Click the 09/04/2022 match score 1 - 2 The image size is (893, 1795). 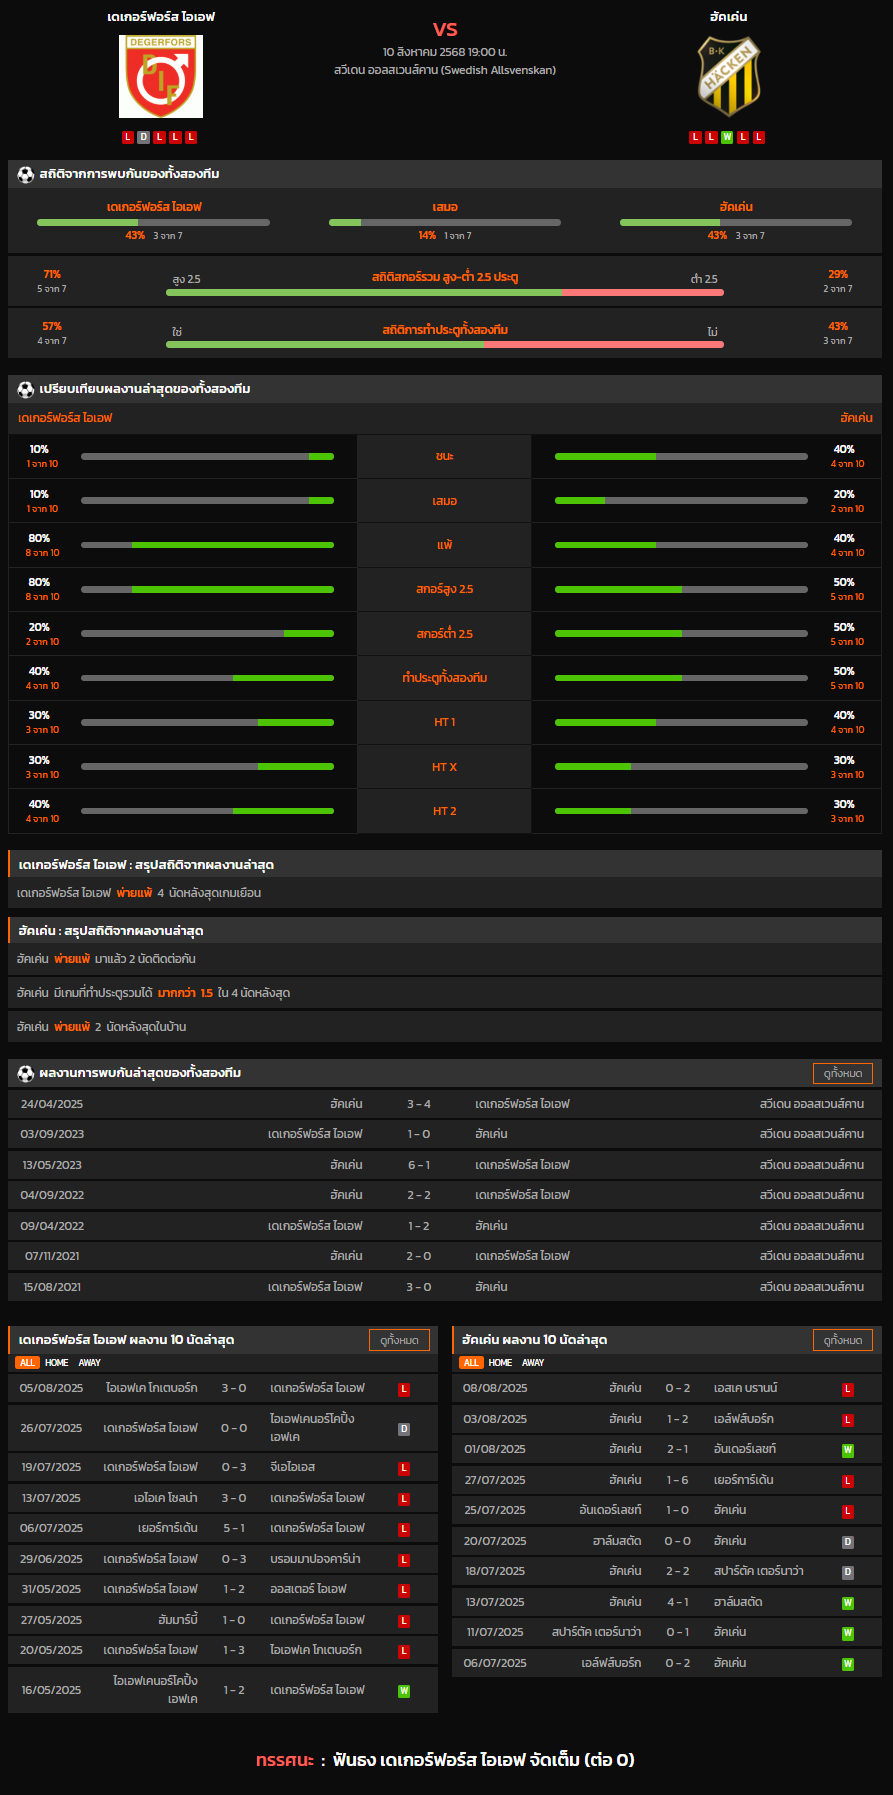(419, 1226)
